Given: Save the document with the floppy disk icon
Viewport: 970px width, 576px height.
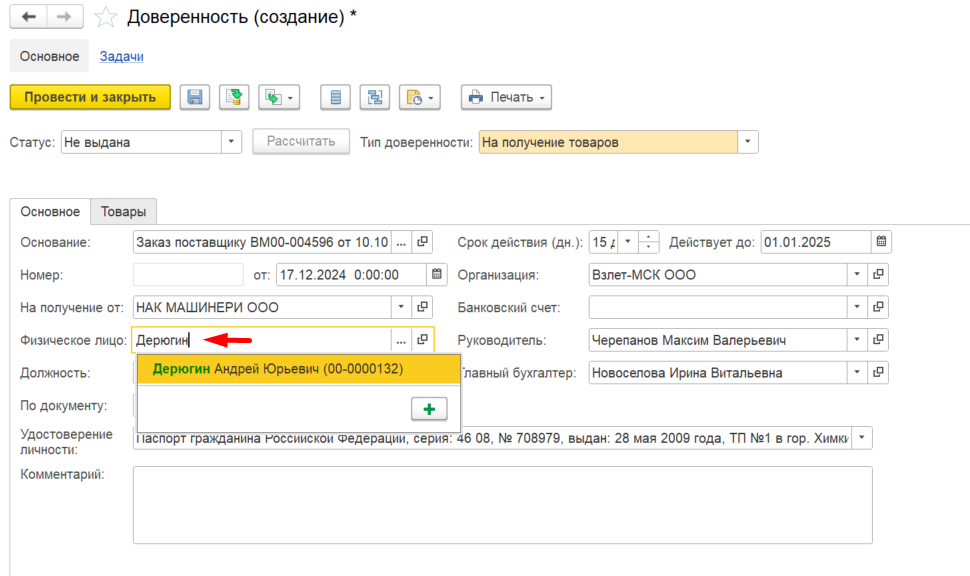Looking at the screenshot, I should coord(195,97).
